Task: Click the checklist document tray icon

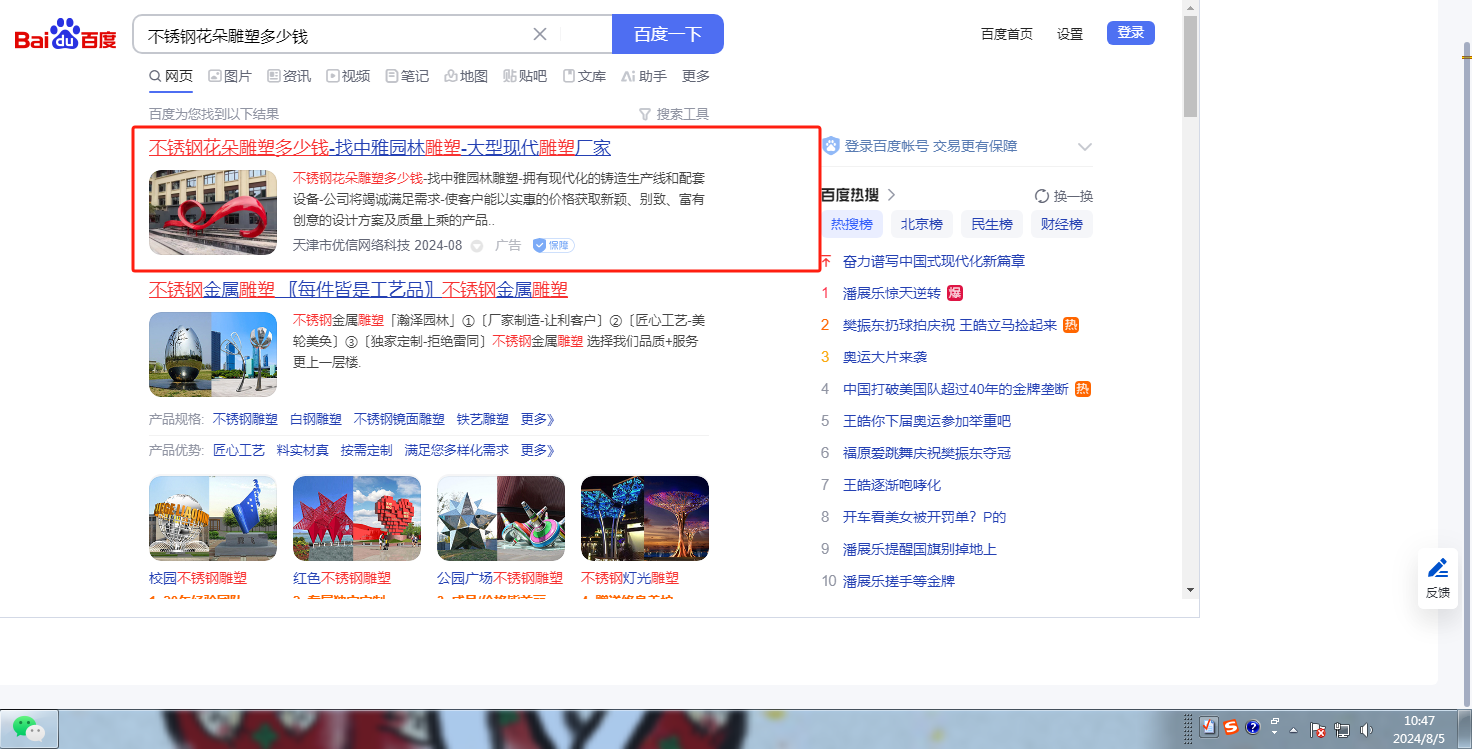Action: coord(1208,728)
